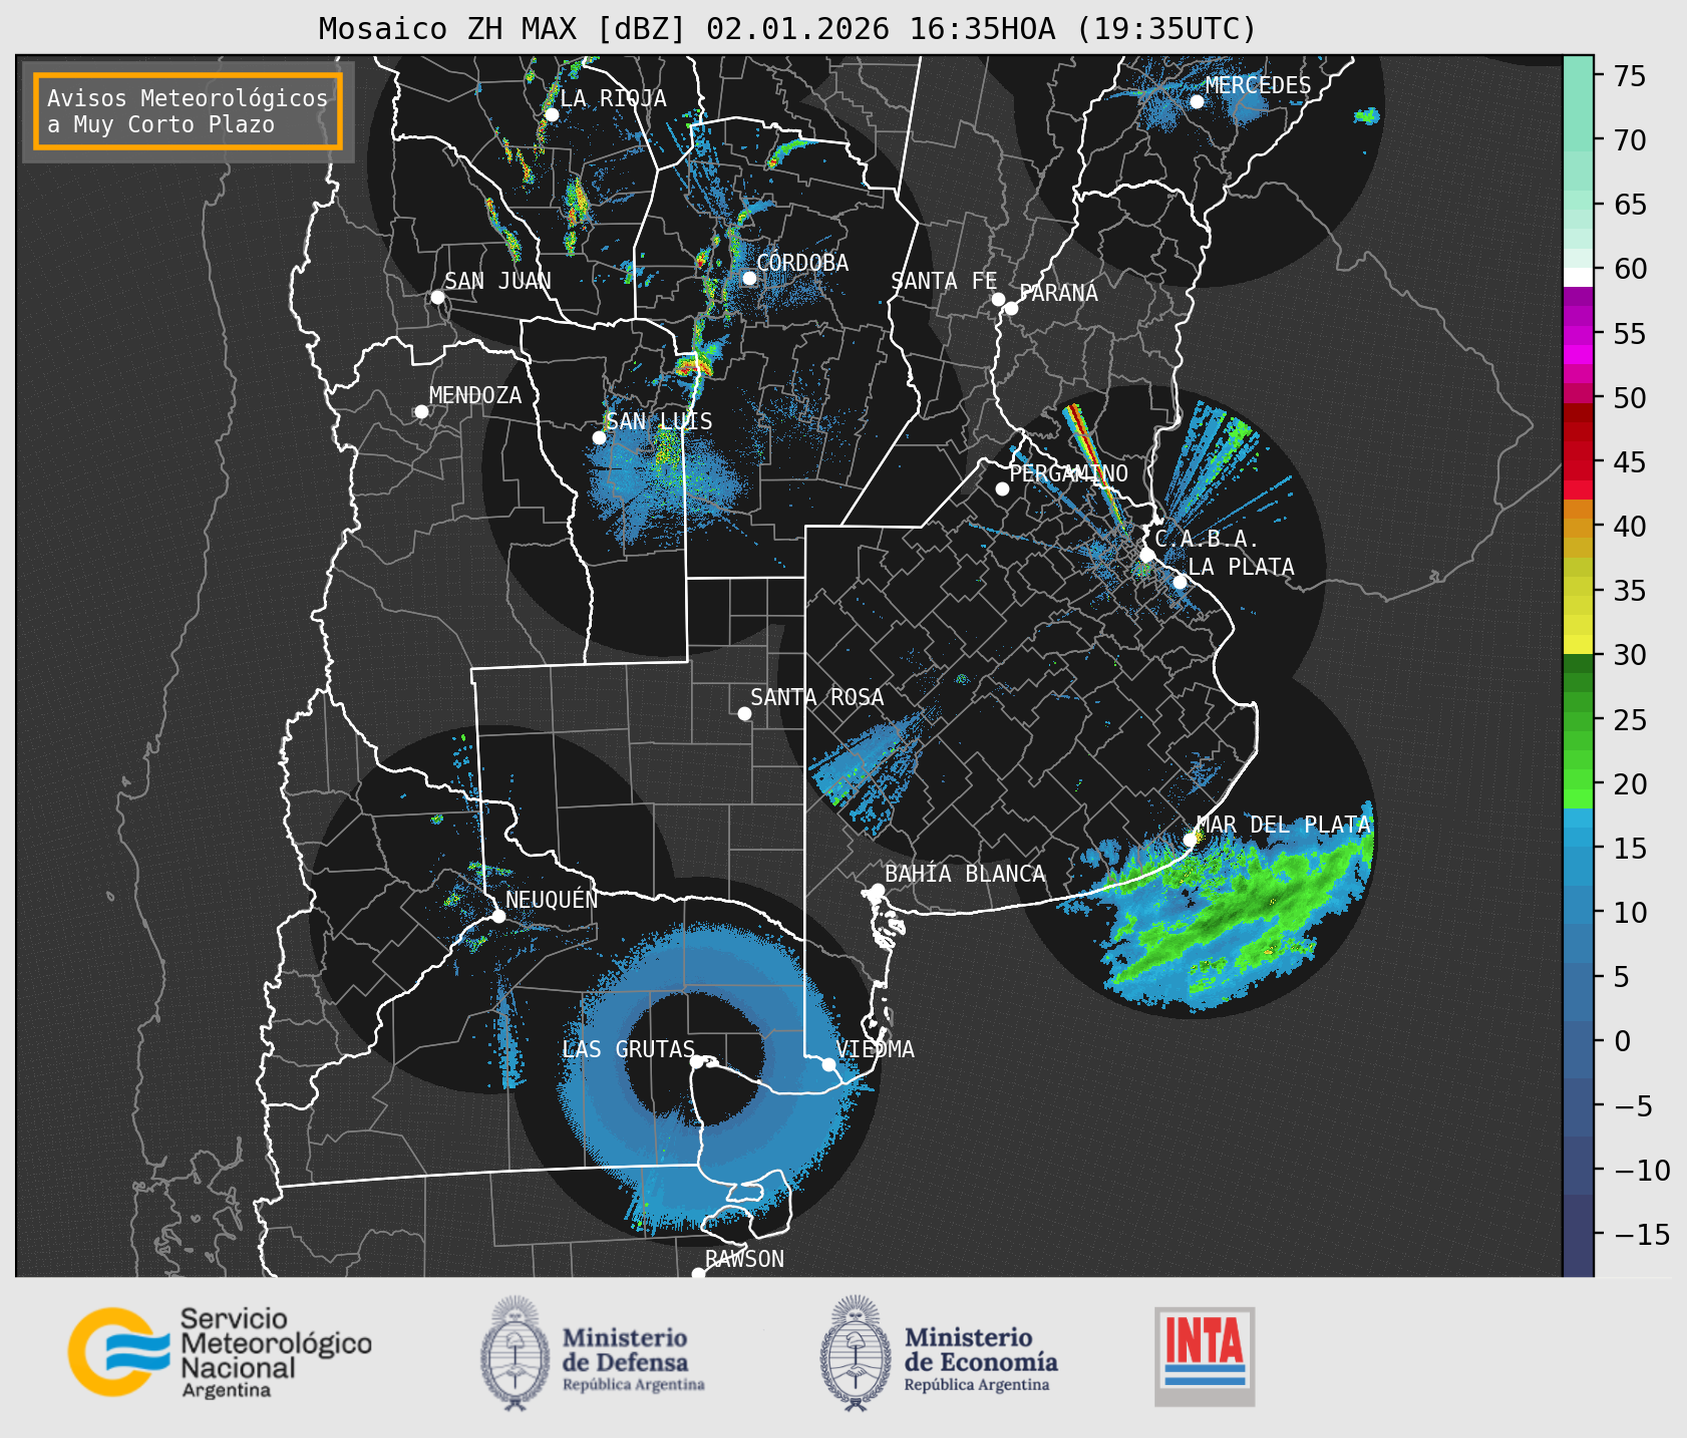Click the Mar del Plata marker
Viewport: 1687px width, 1438px height.
pos(1190,839)
